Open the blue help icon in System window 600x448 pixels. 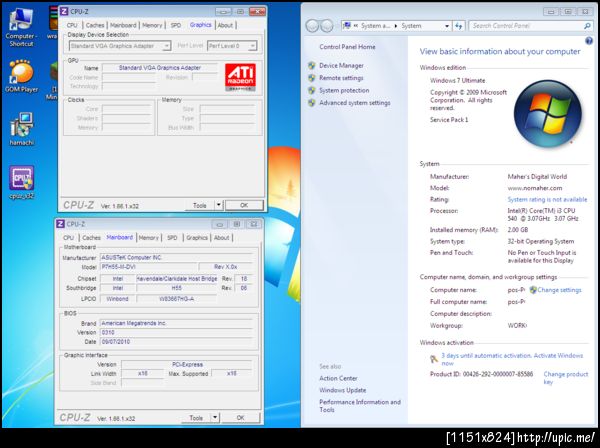click(589, 41)
